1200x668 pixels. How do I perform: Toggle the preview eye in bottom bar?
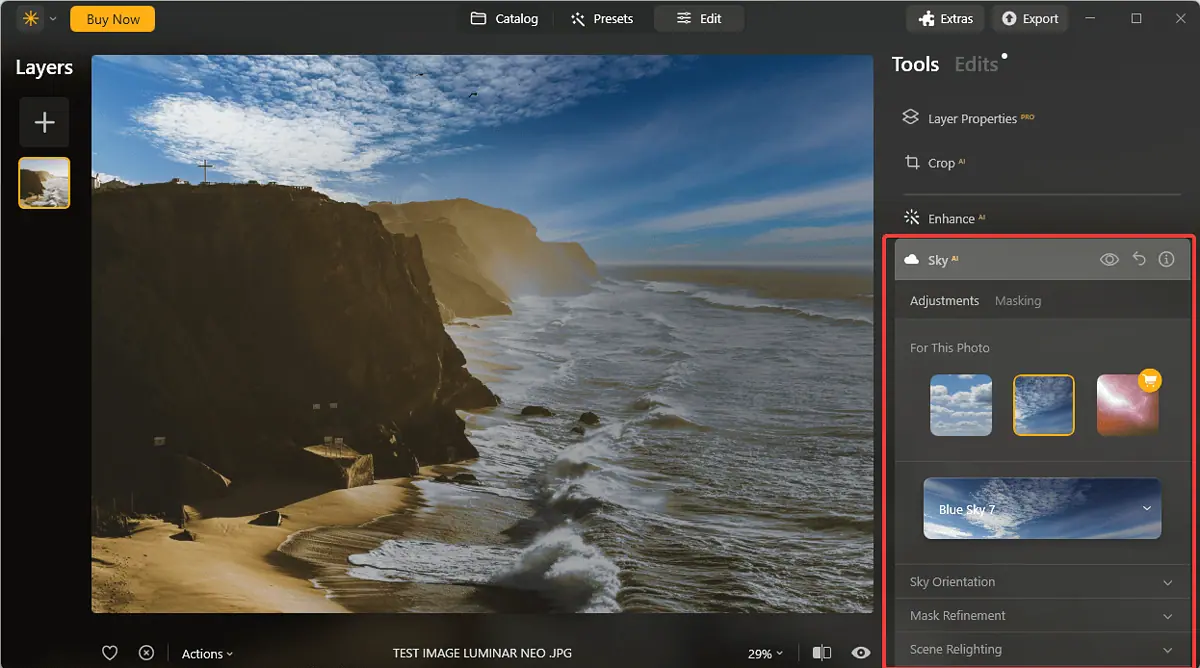click(x=860, y=653)
